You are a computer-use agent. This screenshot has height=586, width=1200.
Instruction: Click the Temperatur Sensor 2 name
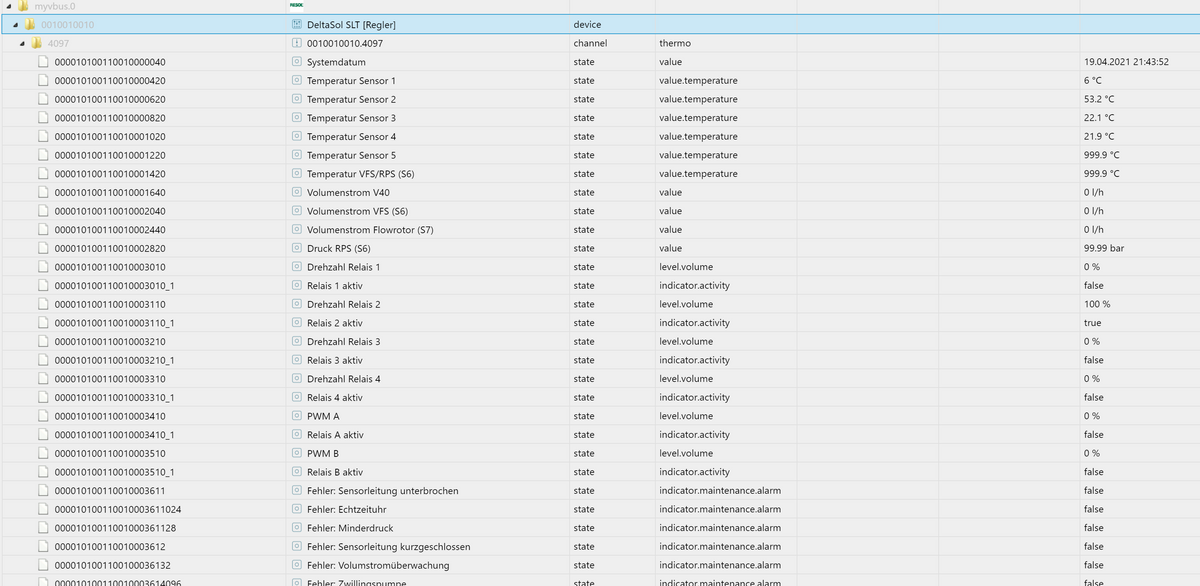[351, 99]
